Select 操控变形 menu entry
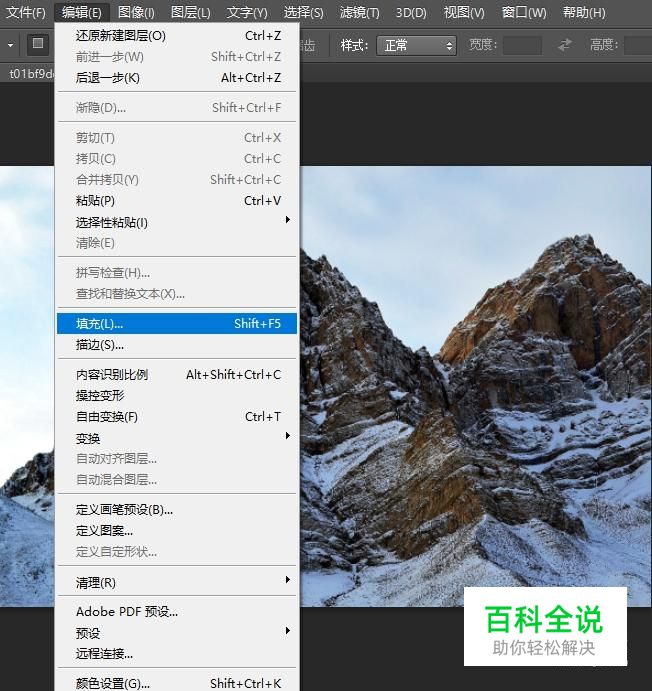652x691 pixels. coord(177,395)
